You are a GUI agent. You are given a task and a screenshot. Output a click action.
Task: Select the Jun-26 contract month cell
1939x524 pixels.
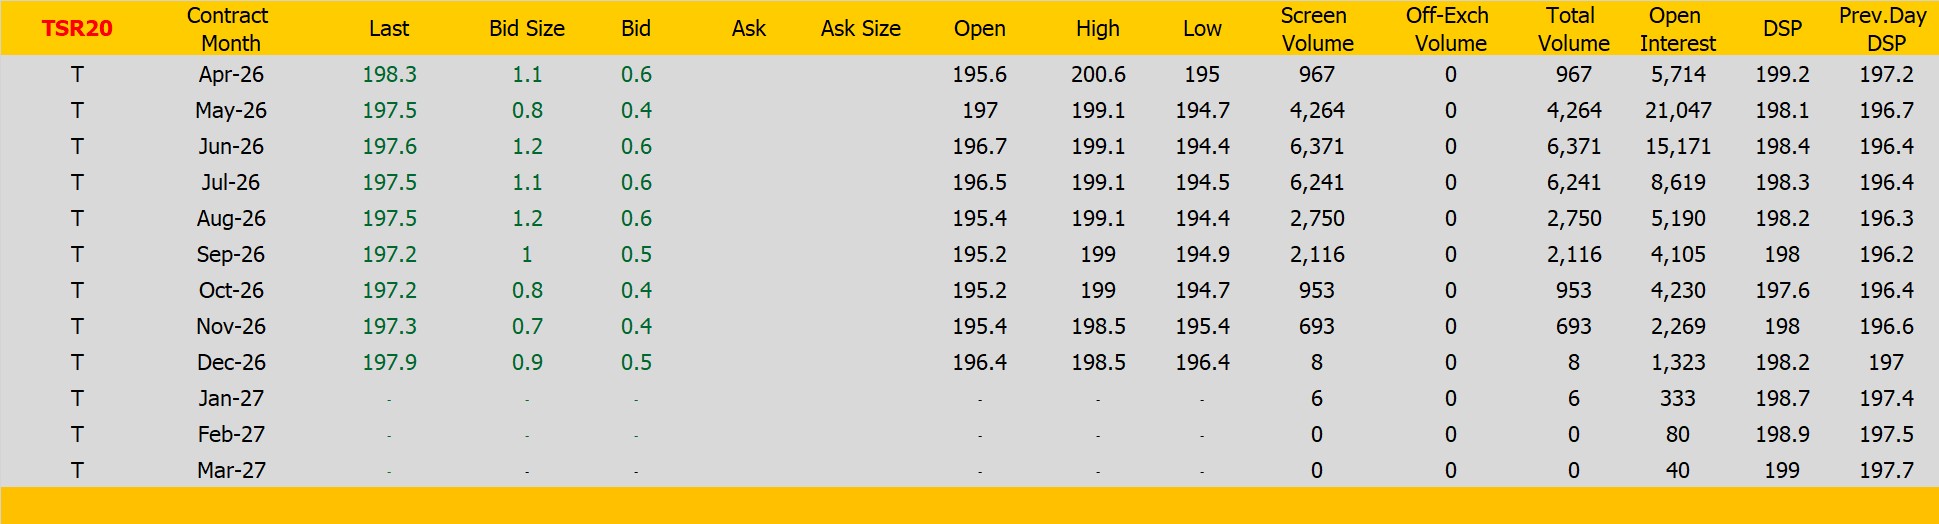[x=231, y=147]
